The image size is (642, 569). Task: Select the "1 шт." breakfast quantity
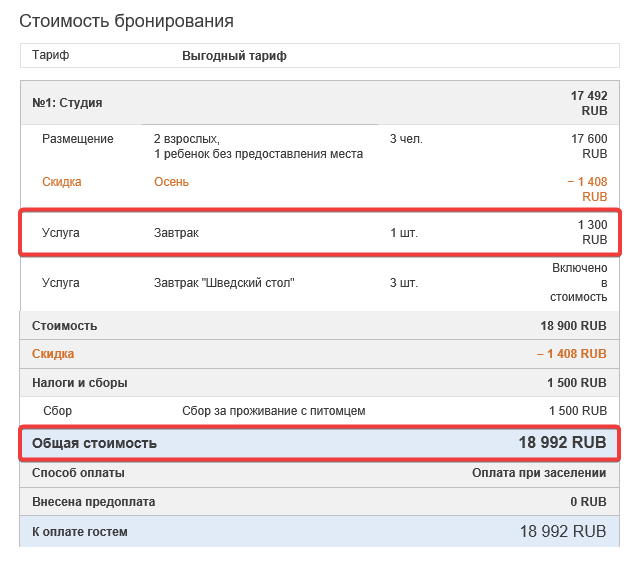404,233
